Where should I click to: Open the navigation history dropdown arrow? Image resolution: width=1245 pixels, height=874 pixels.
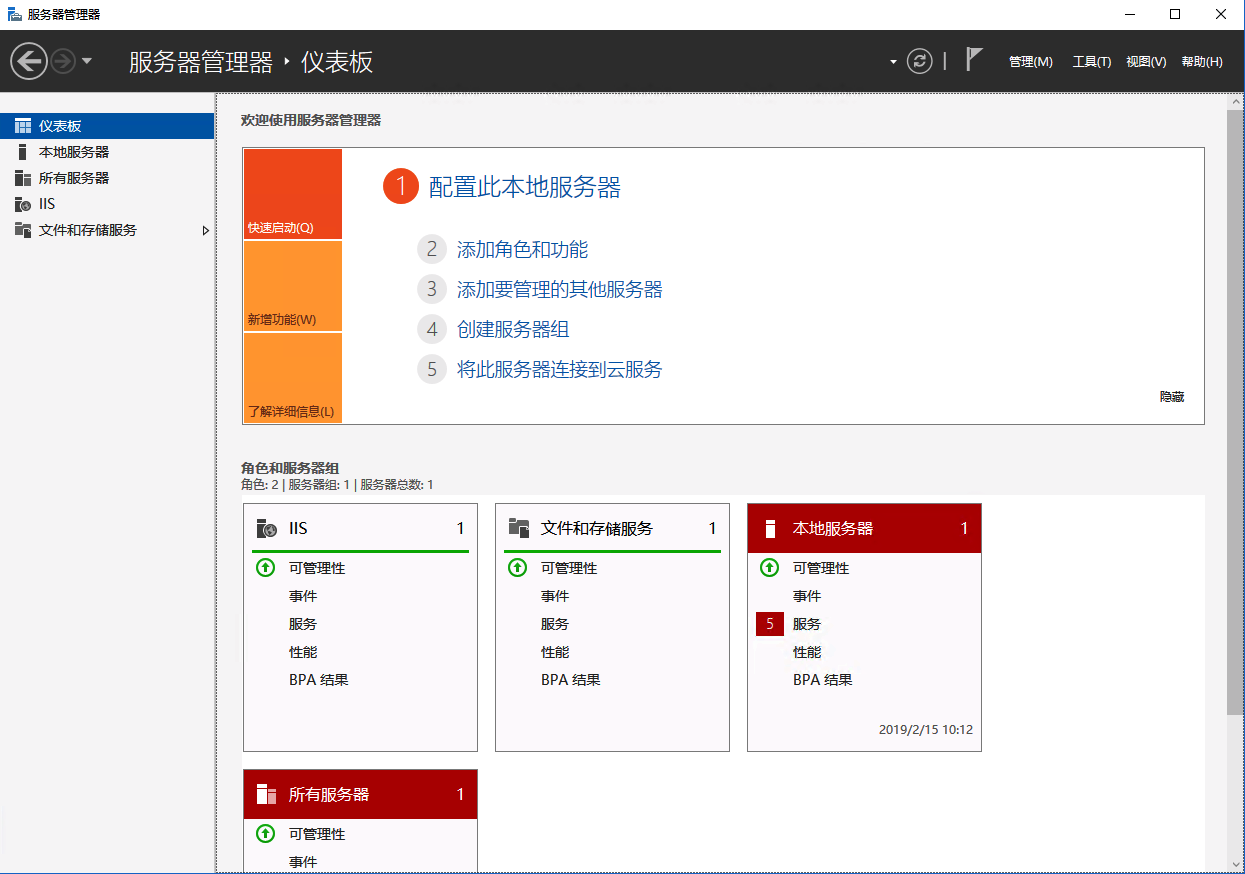coord(87,62)
